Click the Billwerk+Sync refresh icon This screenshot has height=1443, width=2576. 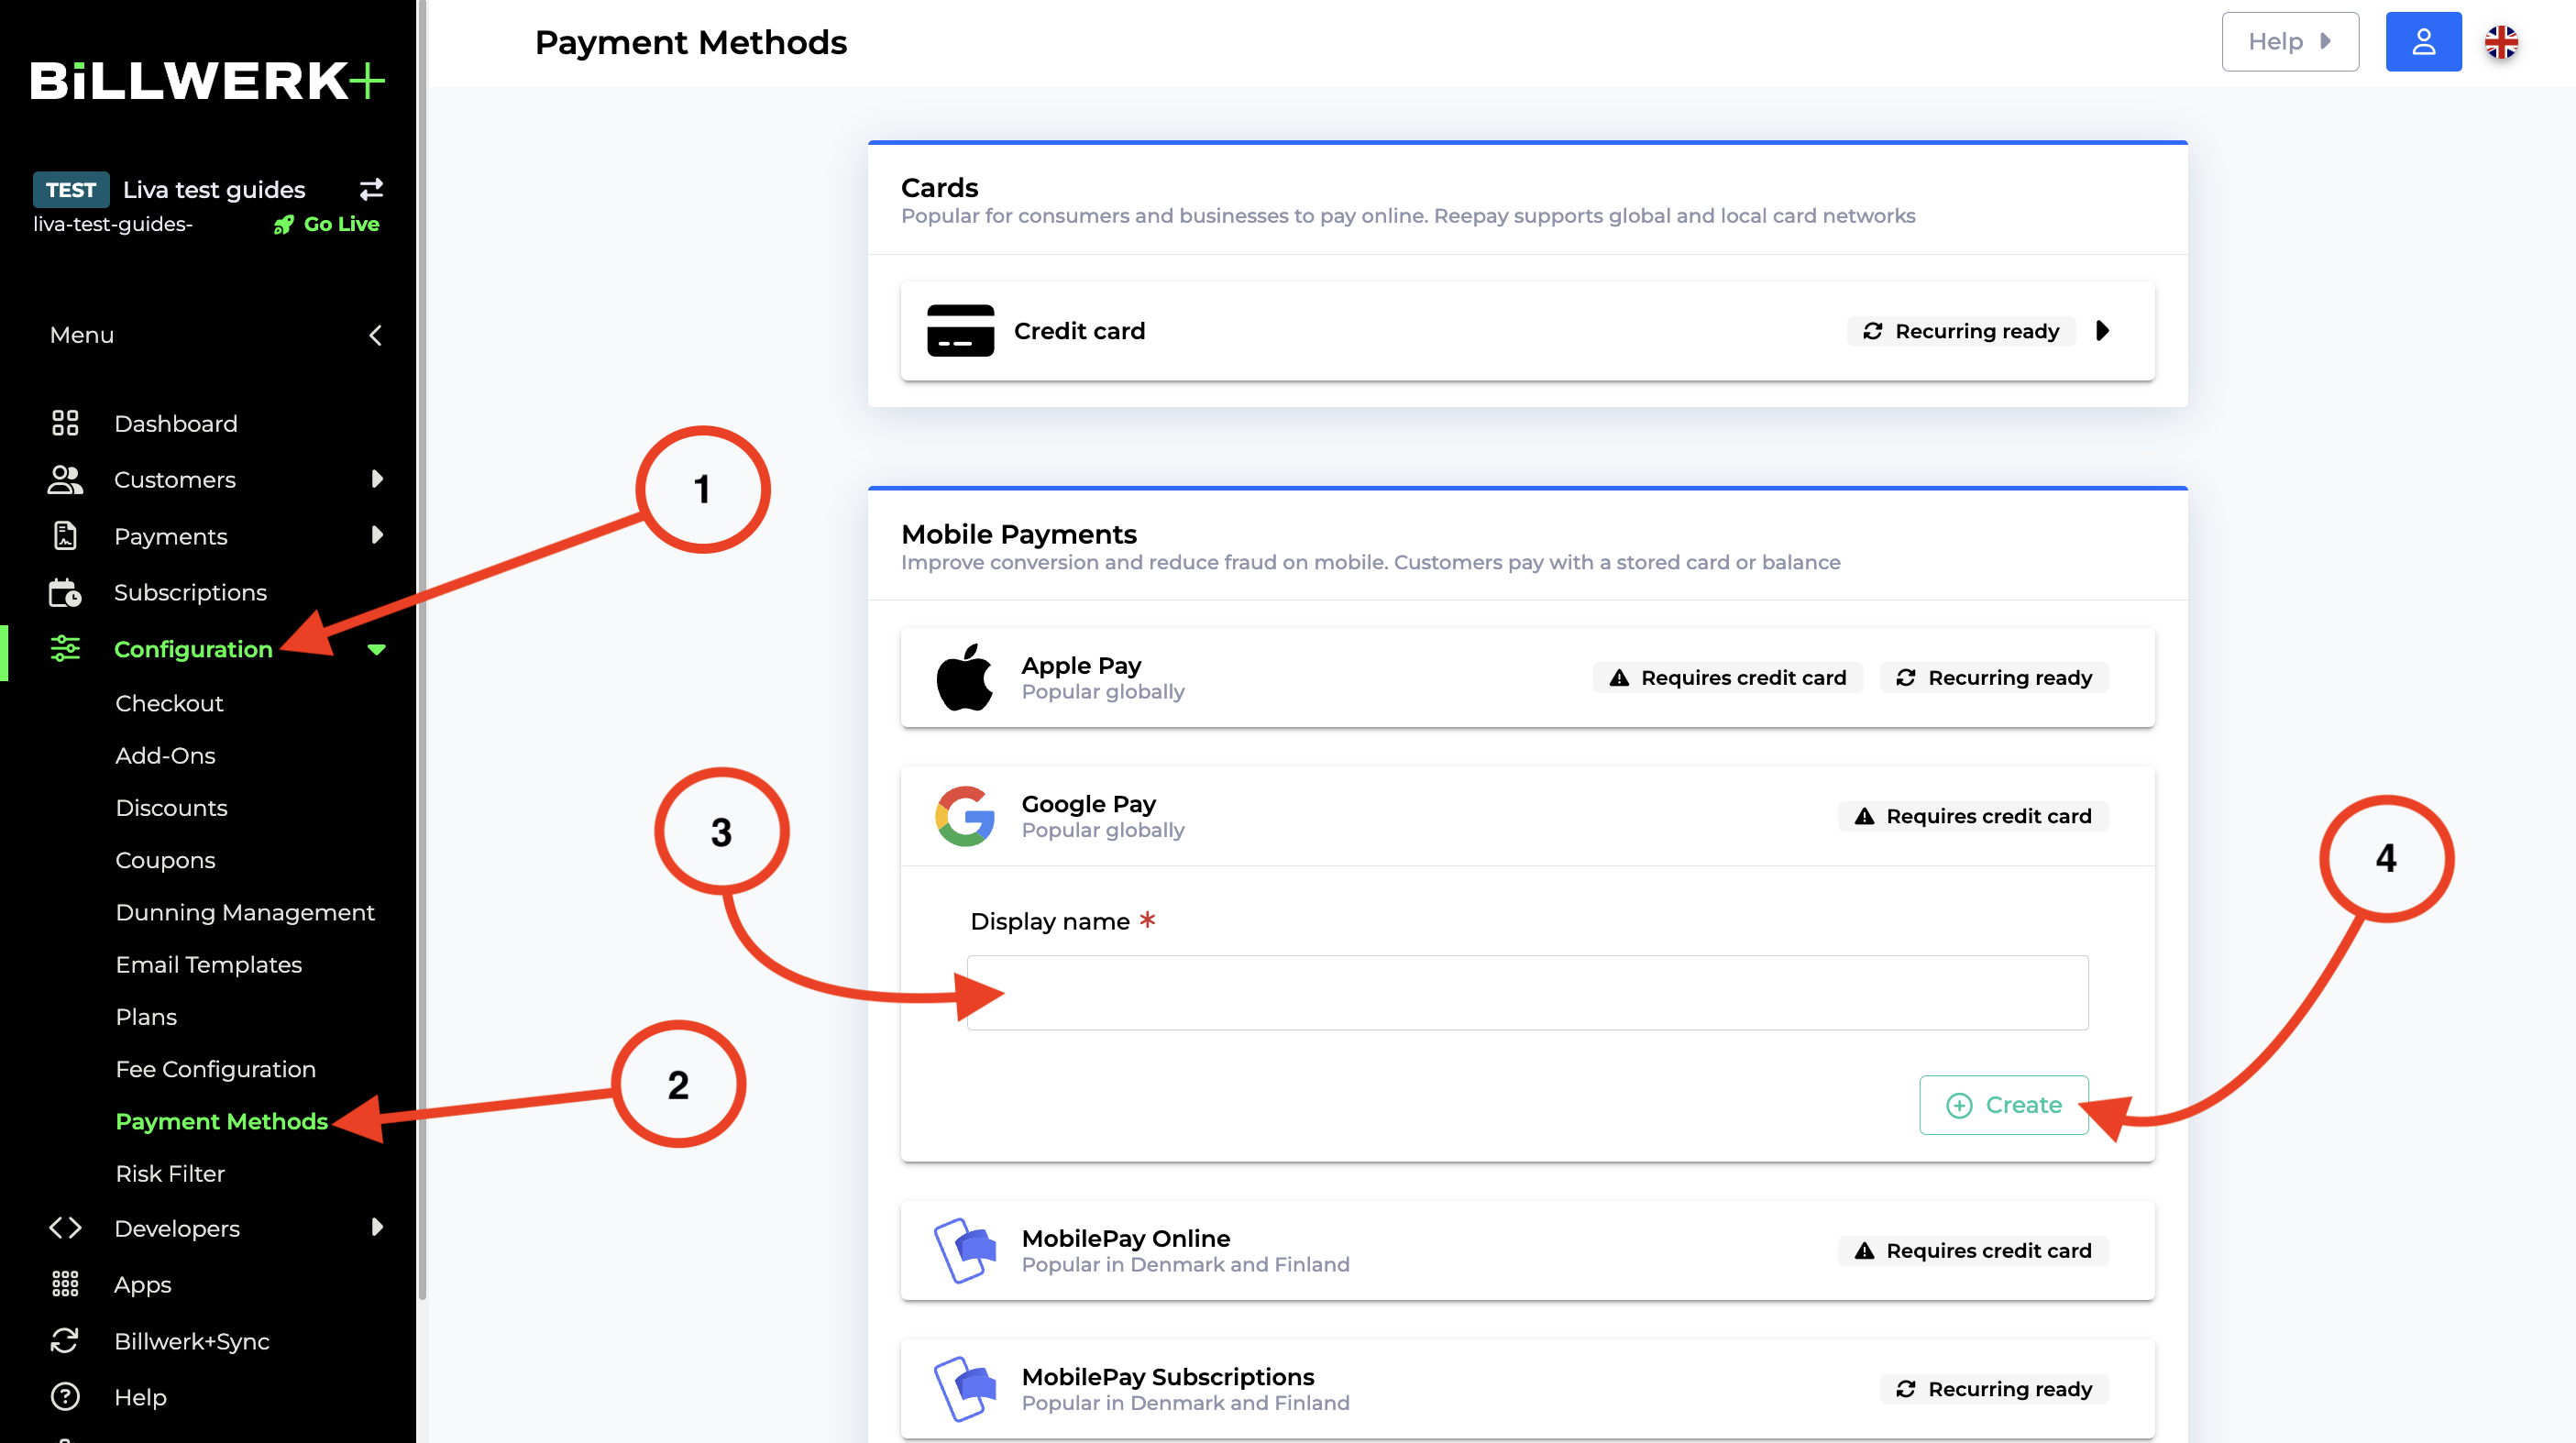65,1340
